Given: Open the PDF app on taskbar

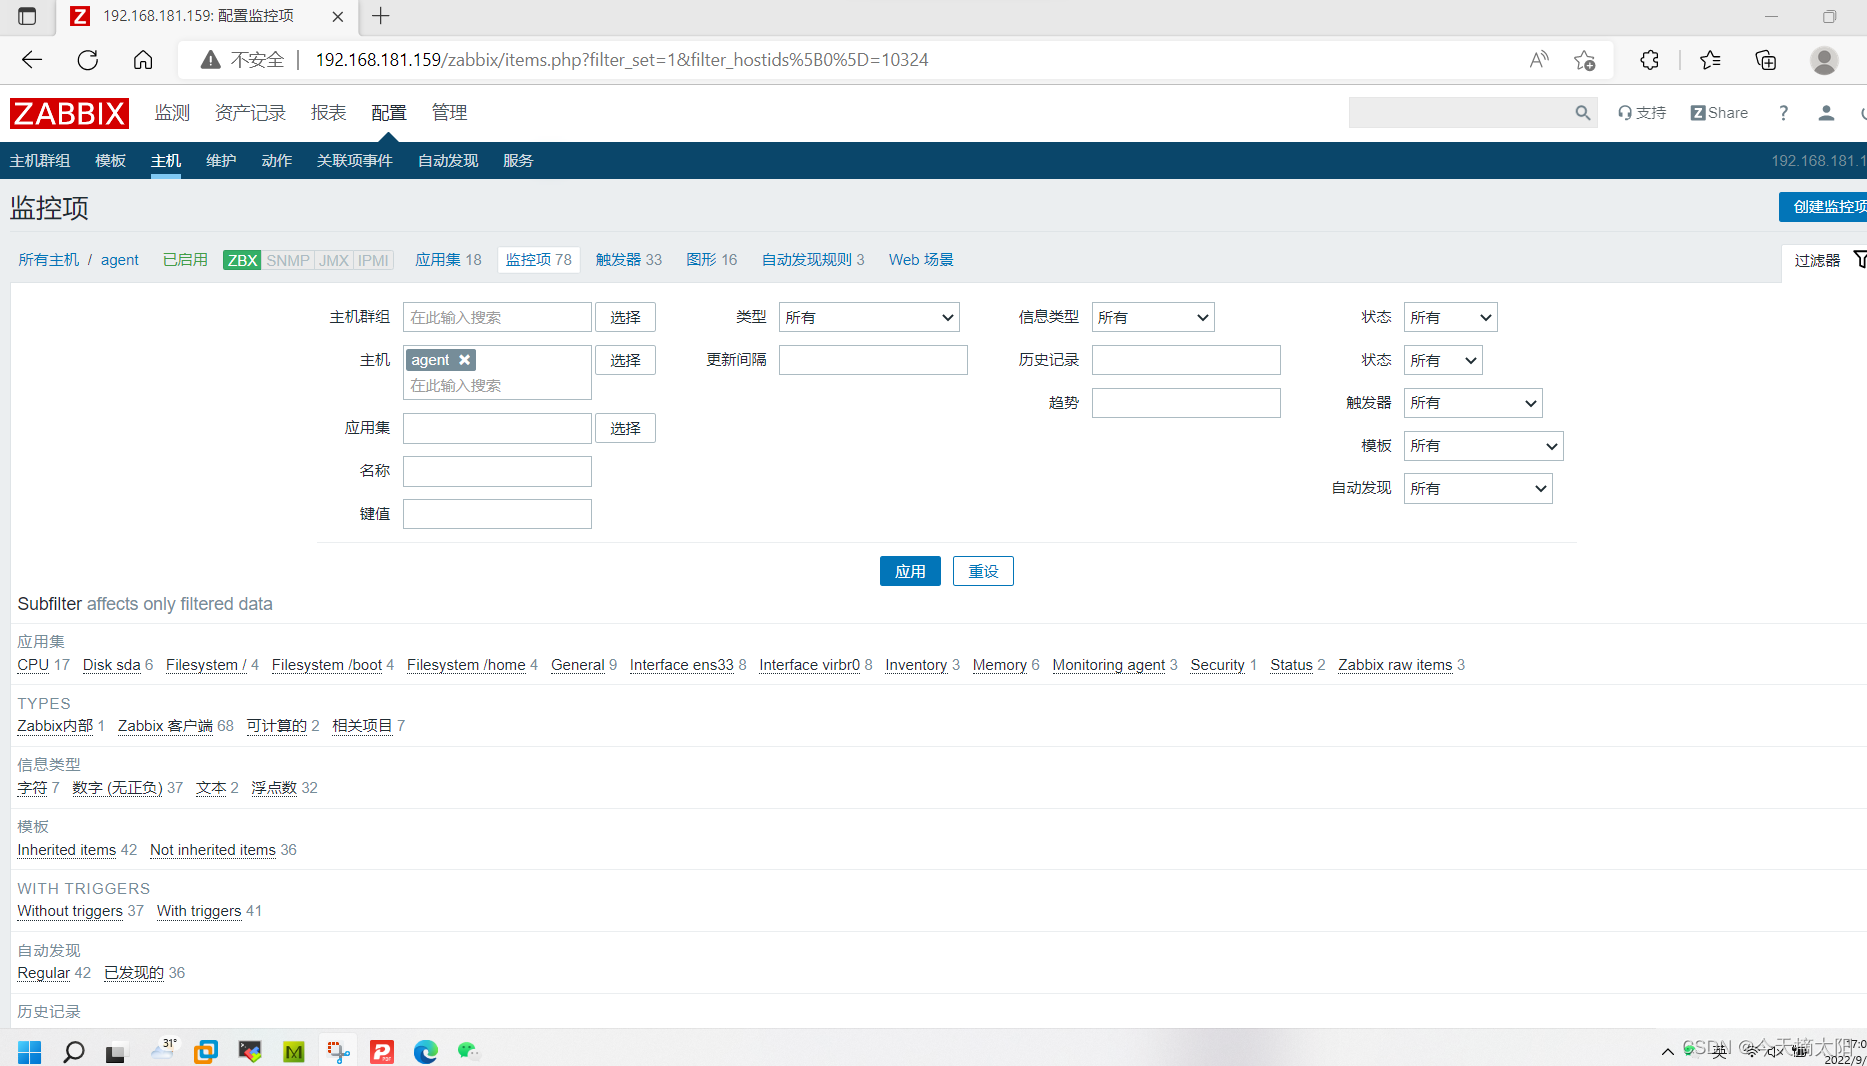Looking at the screenshot, I should (382, 1051).
